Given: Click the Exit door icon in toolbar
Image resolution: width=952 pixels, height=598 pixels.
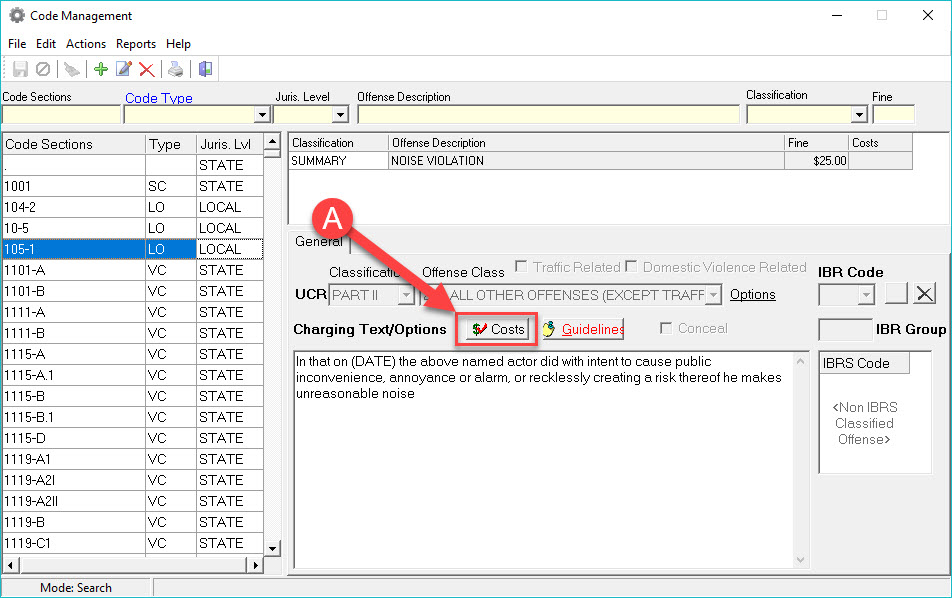Looking at the screenshot, I should 204,69.
